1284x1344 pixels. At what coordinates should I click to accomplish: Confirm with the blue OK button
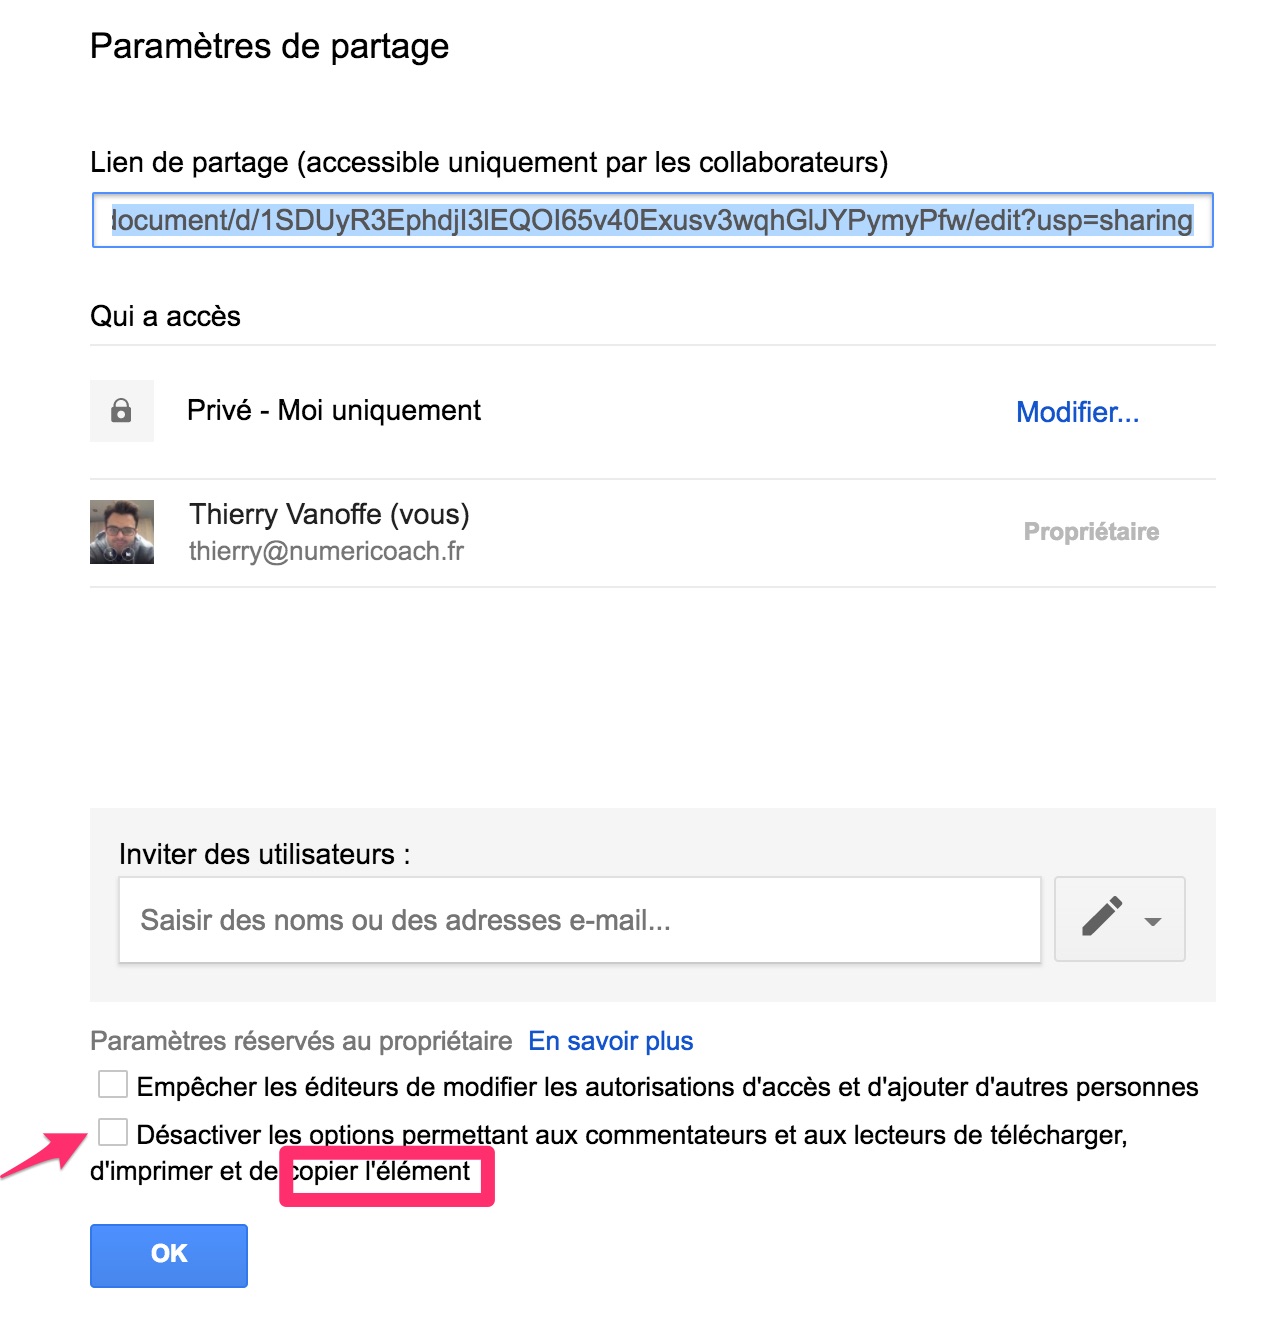169,1255
